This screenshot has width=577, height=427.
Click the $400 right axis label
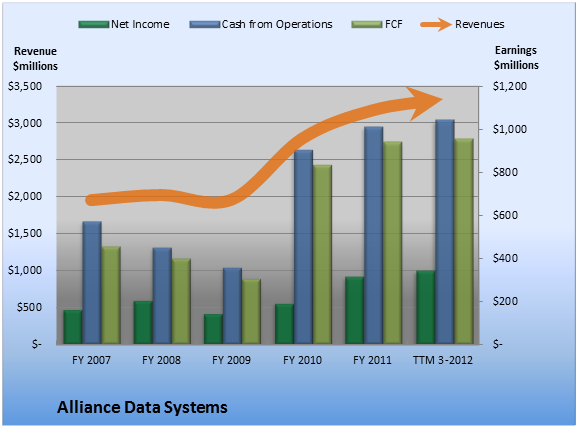(505, 258)
